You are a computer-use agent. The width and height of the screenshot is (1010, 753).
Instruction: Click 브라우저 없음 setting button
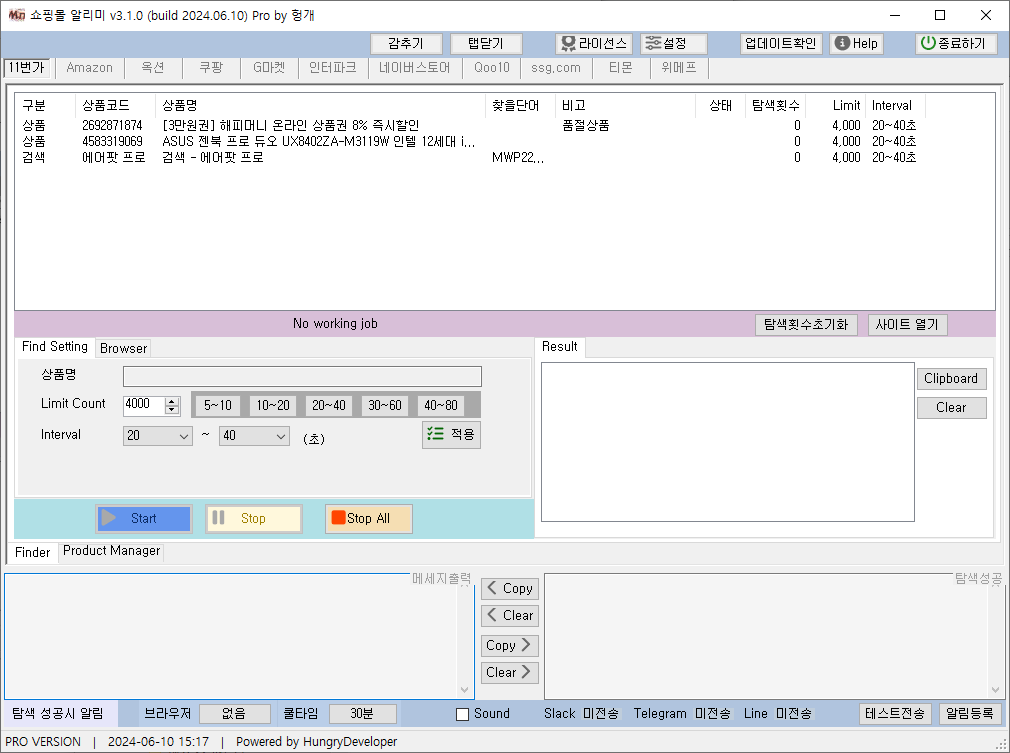click(234, 714)
